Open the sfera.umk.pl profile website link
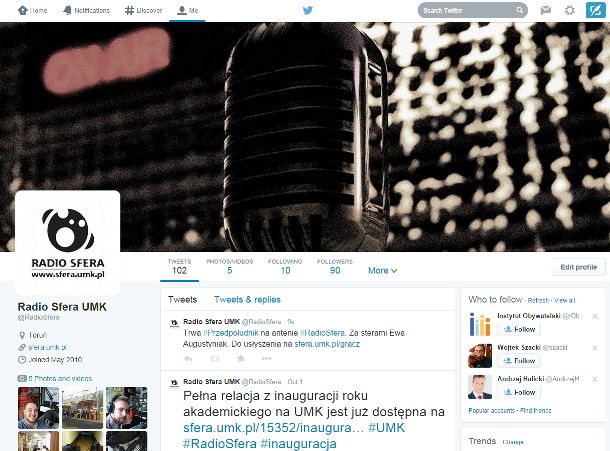This screenshot has width=610, height=451. tap(47, 347)
